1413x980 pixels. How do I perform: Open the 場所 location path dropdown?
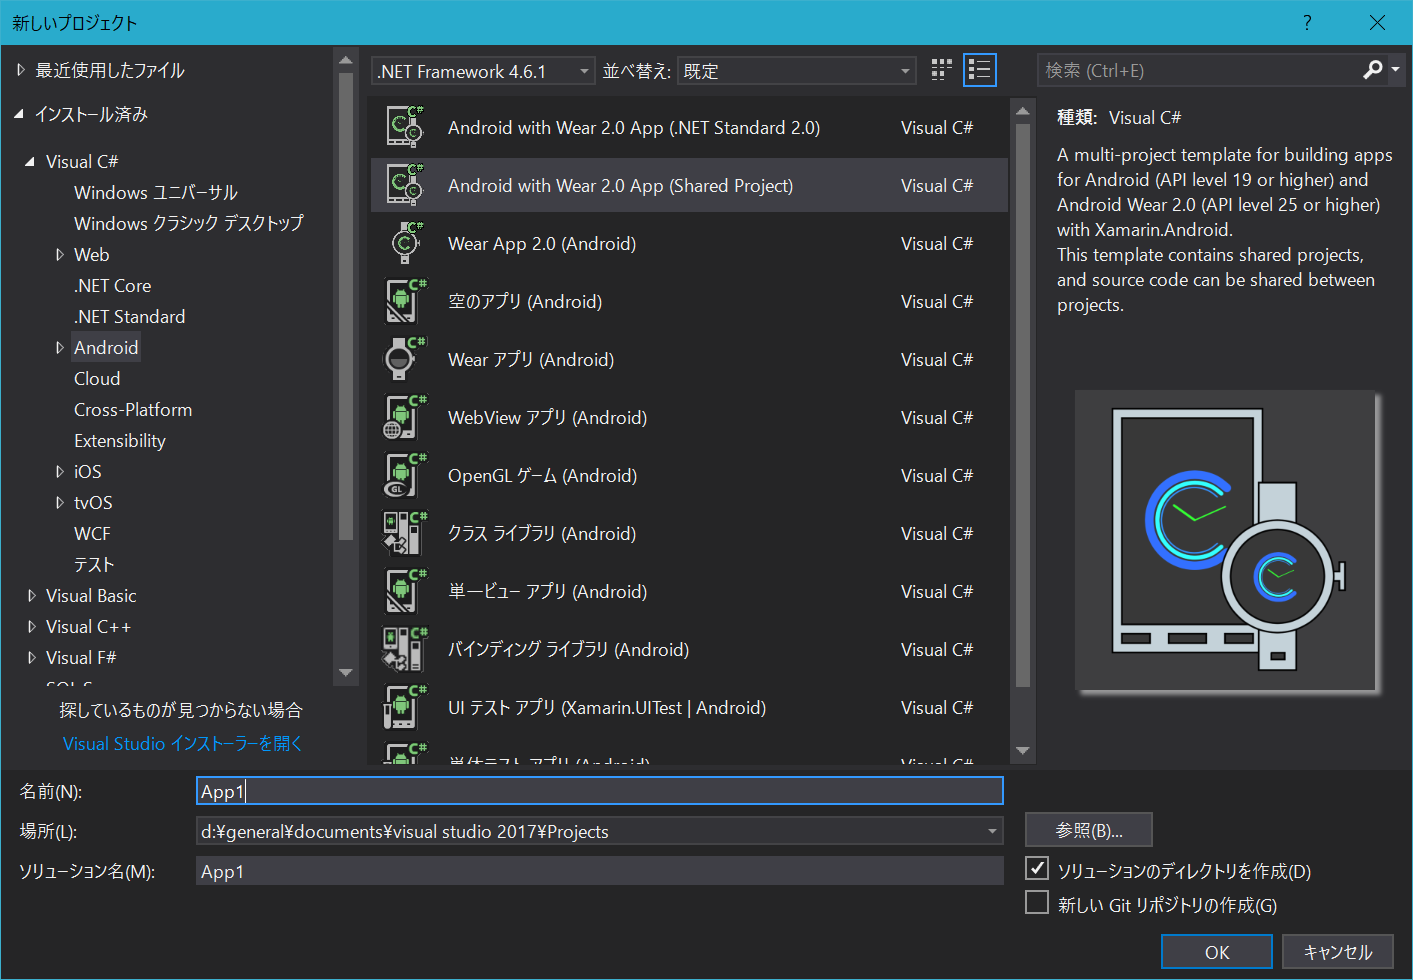point(992,831)
